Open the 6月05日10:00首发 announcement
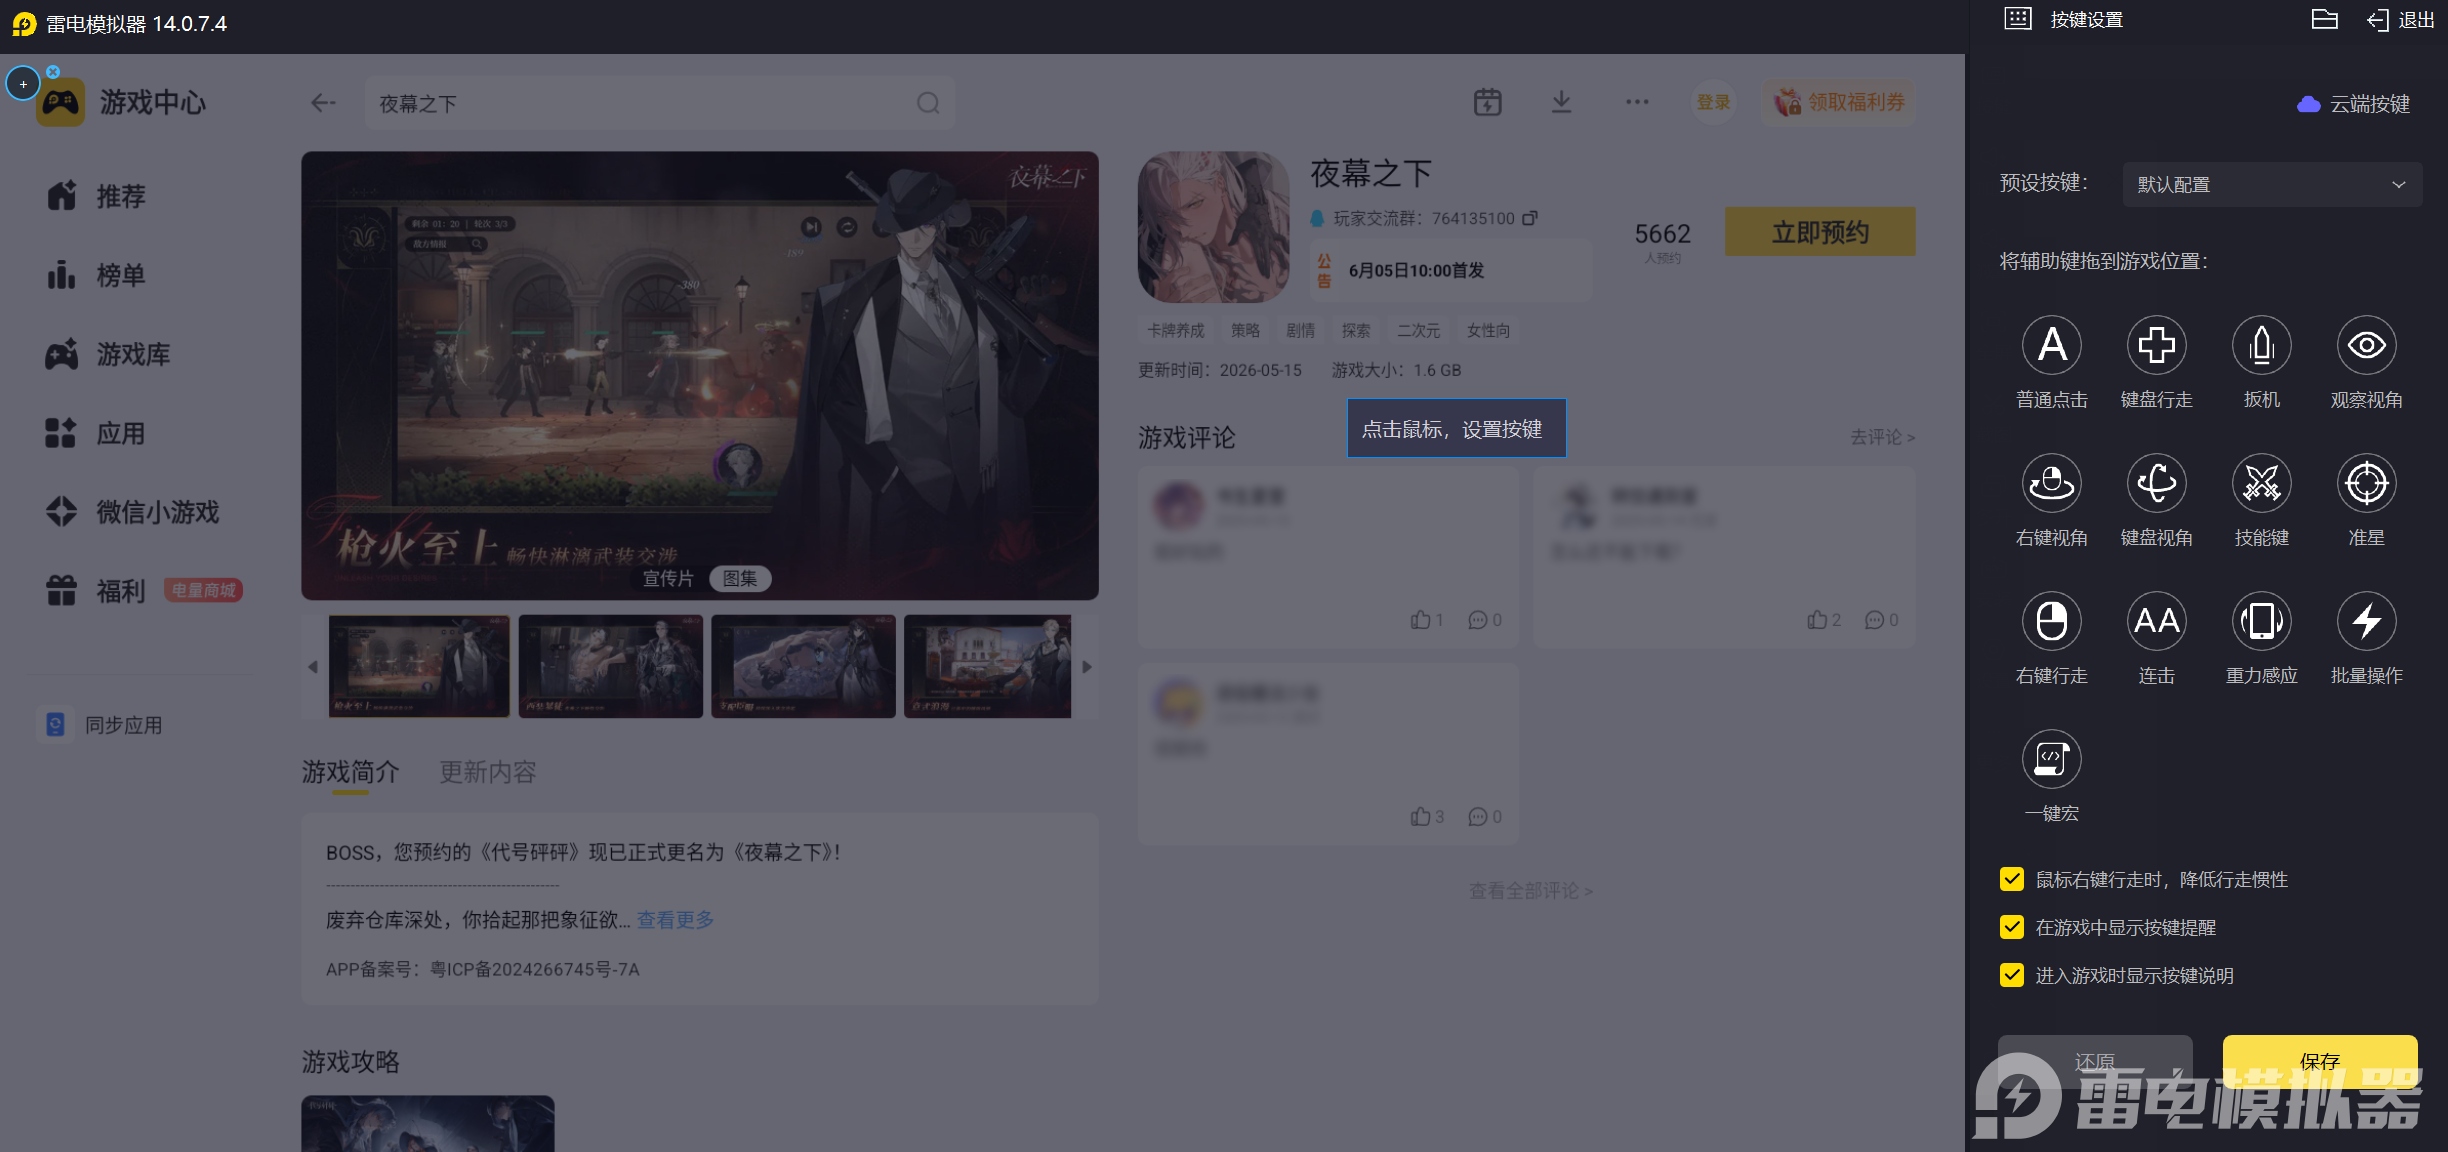This screenshot has width=2448, height=1152. (x=1450, y=270)
